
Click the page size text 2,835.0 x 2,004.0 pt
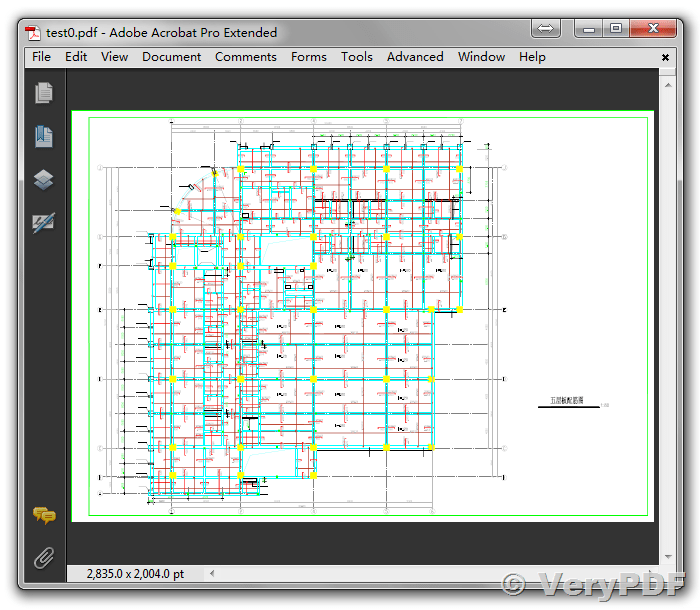coord(135,574)
